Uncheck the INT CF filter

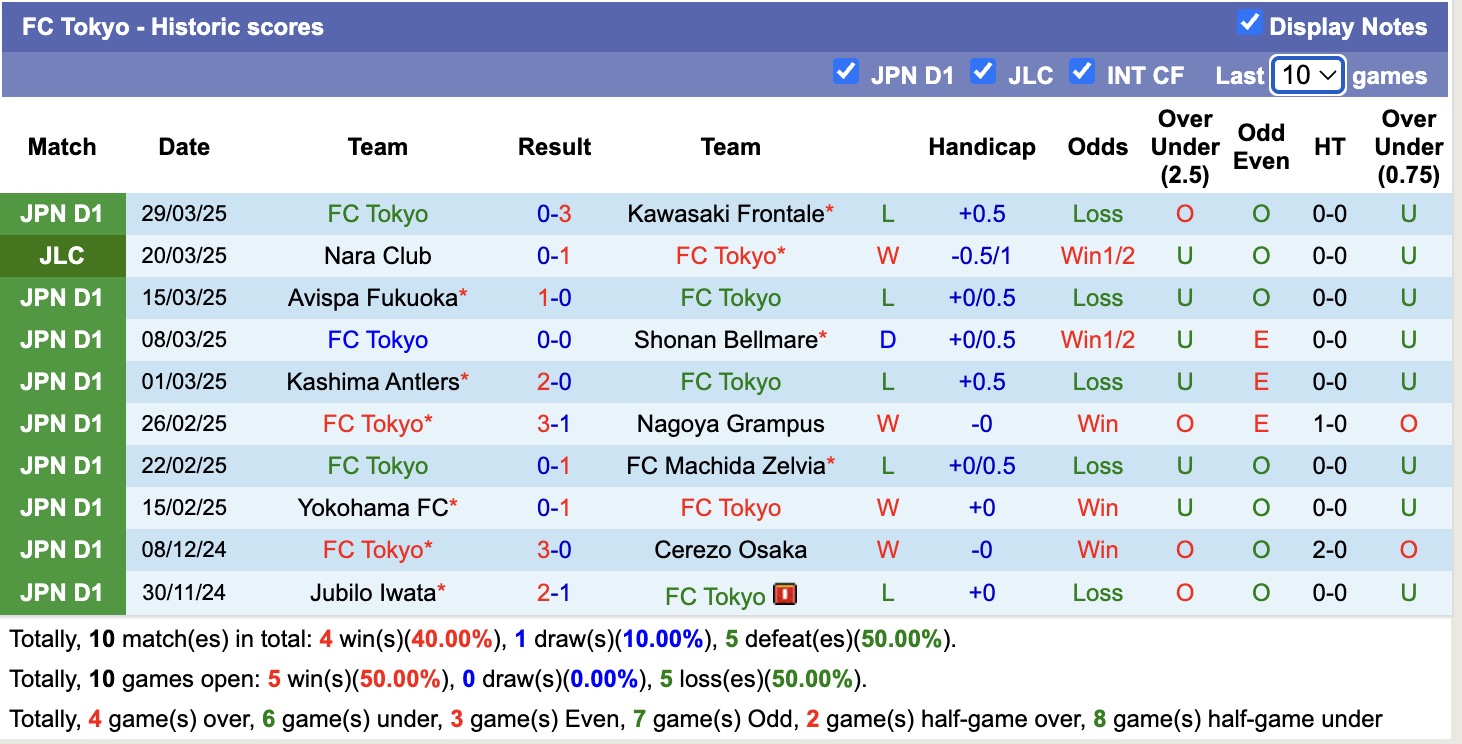[1083, 71]
